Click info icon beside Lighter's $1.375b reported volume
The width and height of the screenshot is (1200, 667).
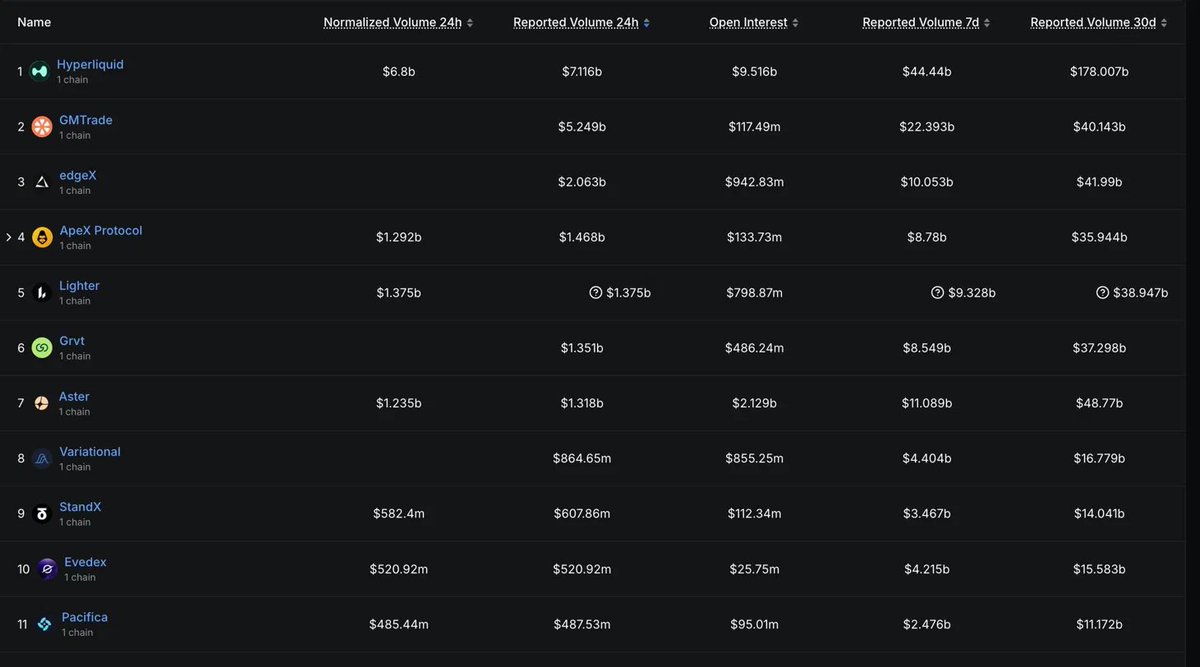[596, 293]
